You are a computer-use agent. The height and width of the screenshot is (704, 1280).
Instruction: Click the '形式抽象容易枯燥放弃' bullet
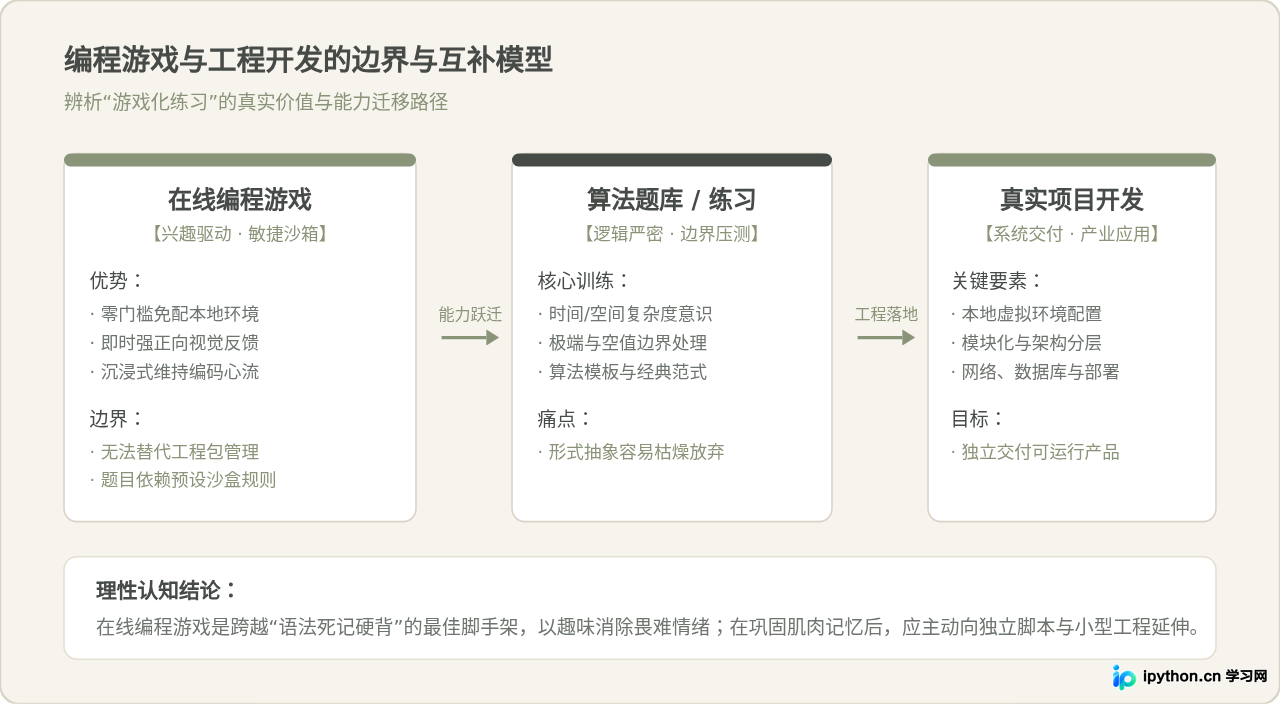pos(631,452)
